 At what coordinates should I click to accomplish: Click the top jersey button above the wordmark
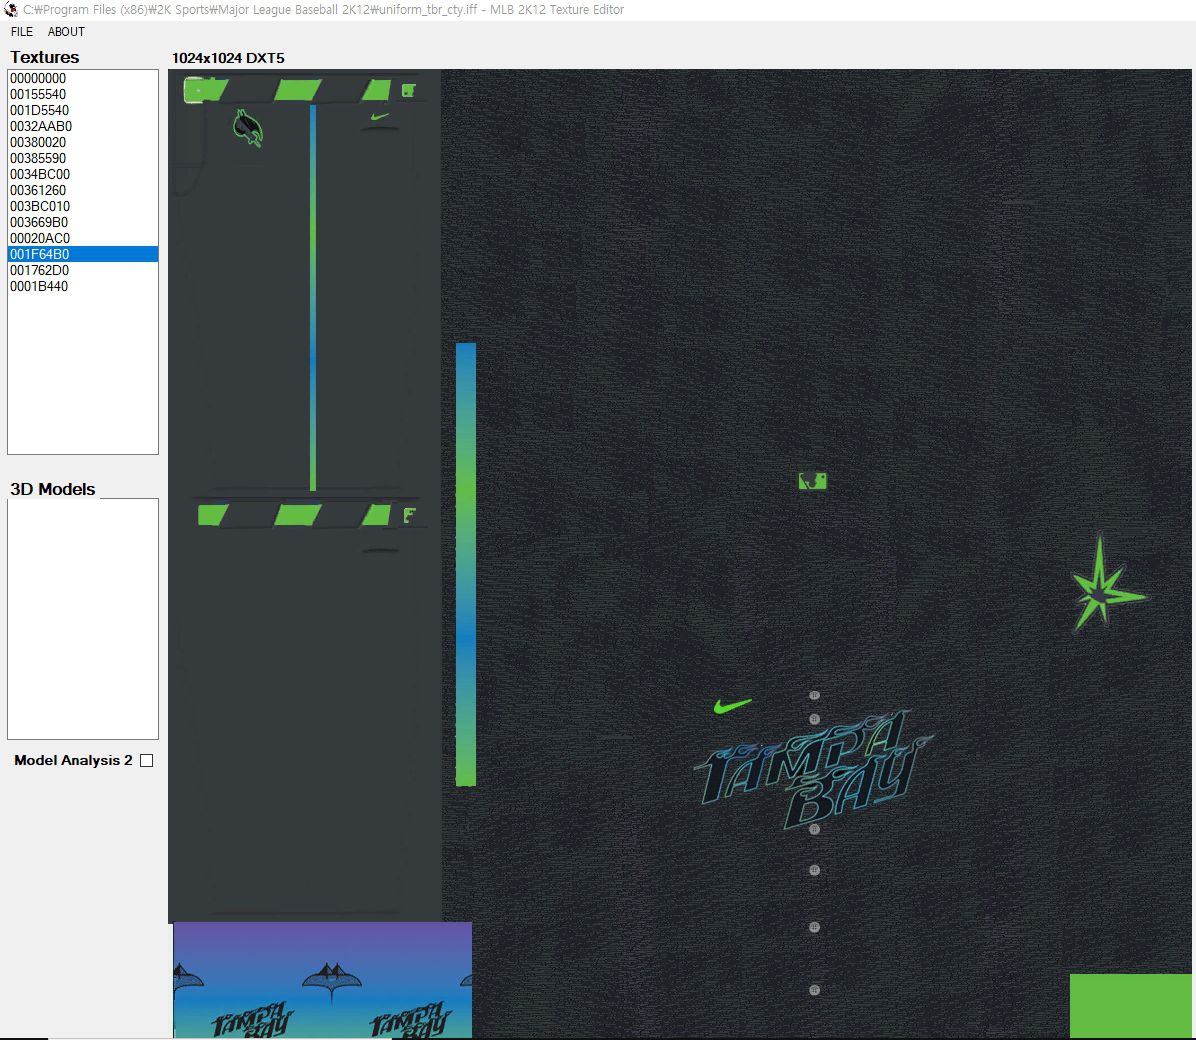click(x=814, y=695)
